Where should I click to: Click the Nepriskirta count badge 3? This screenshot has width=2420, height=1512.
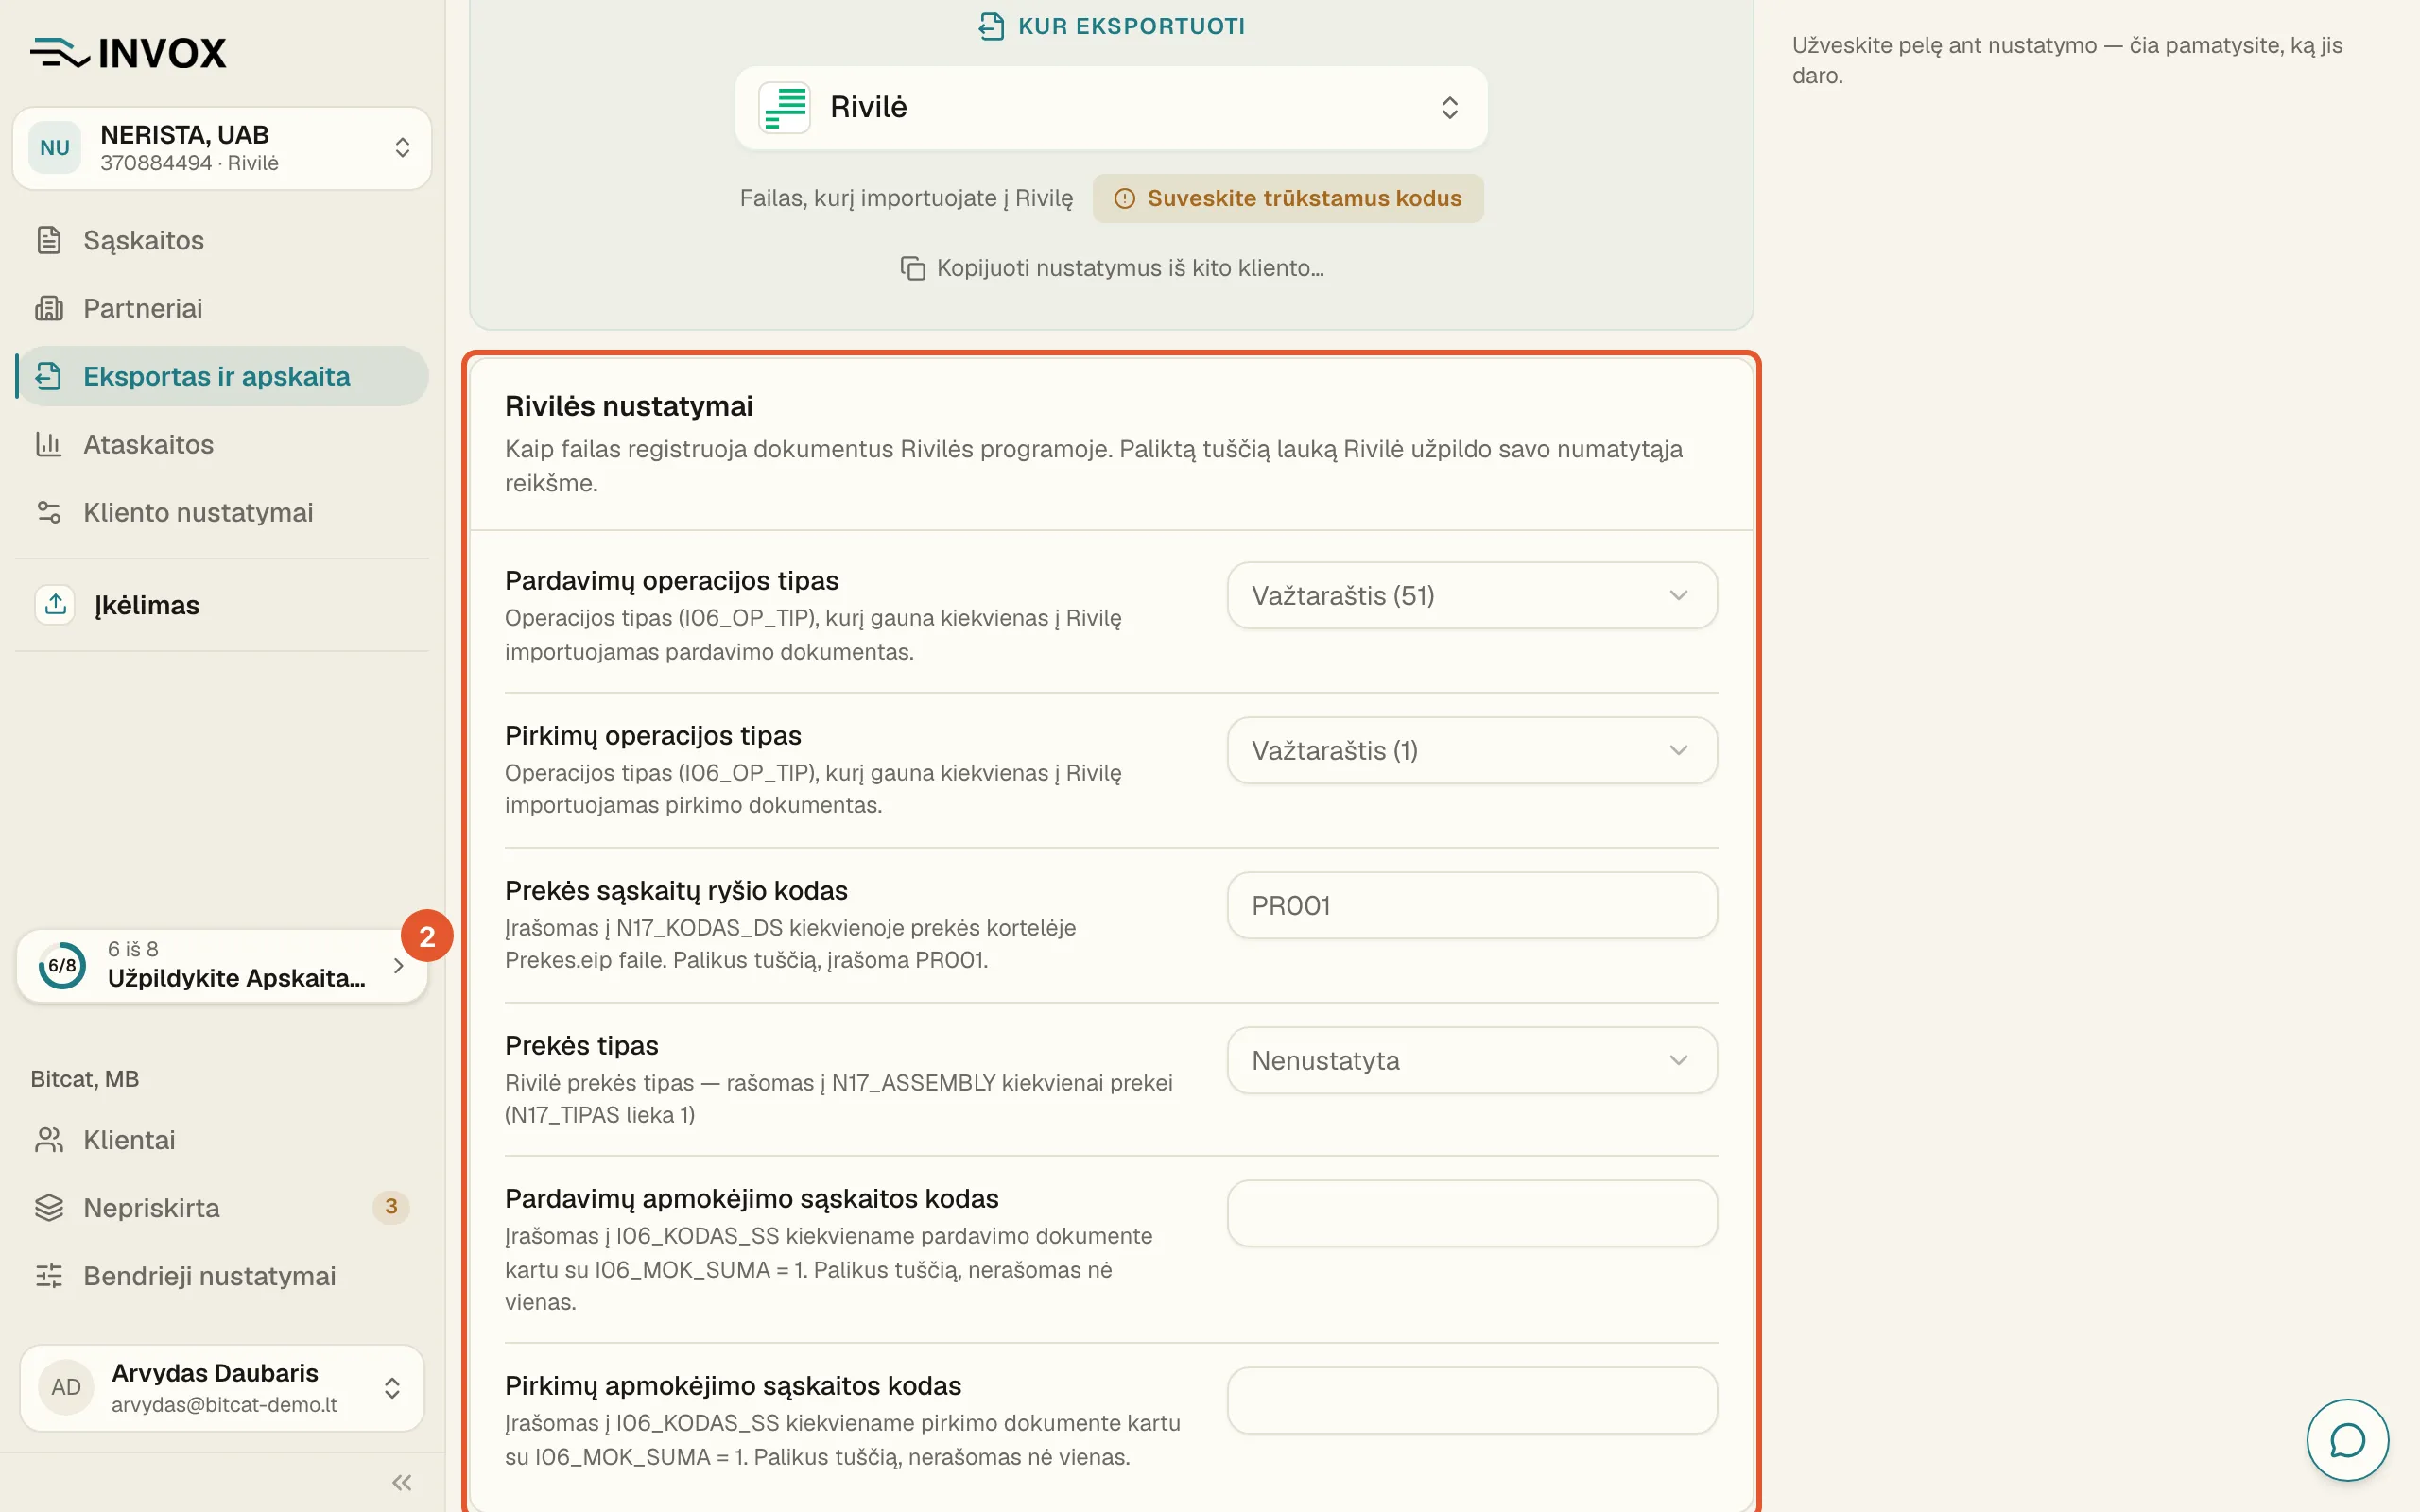[x=391, y=1207]
